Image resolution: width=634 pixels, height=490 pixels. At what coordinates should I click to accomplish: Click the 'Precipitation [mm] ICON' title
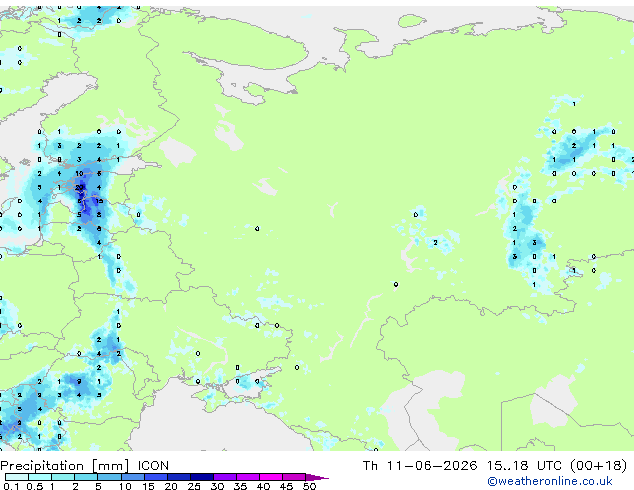pos(85,466)
